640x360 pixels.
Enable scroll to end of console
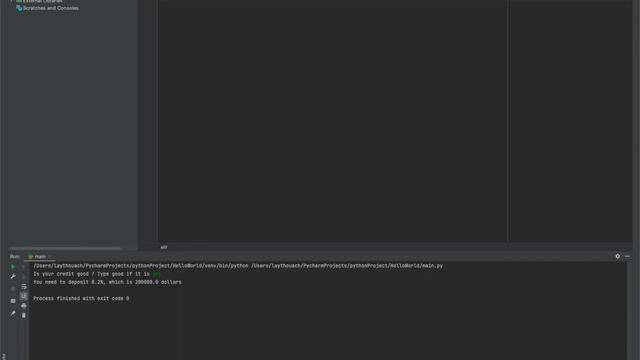point(24,296)
